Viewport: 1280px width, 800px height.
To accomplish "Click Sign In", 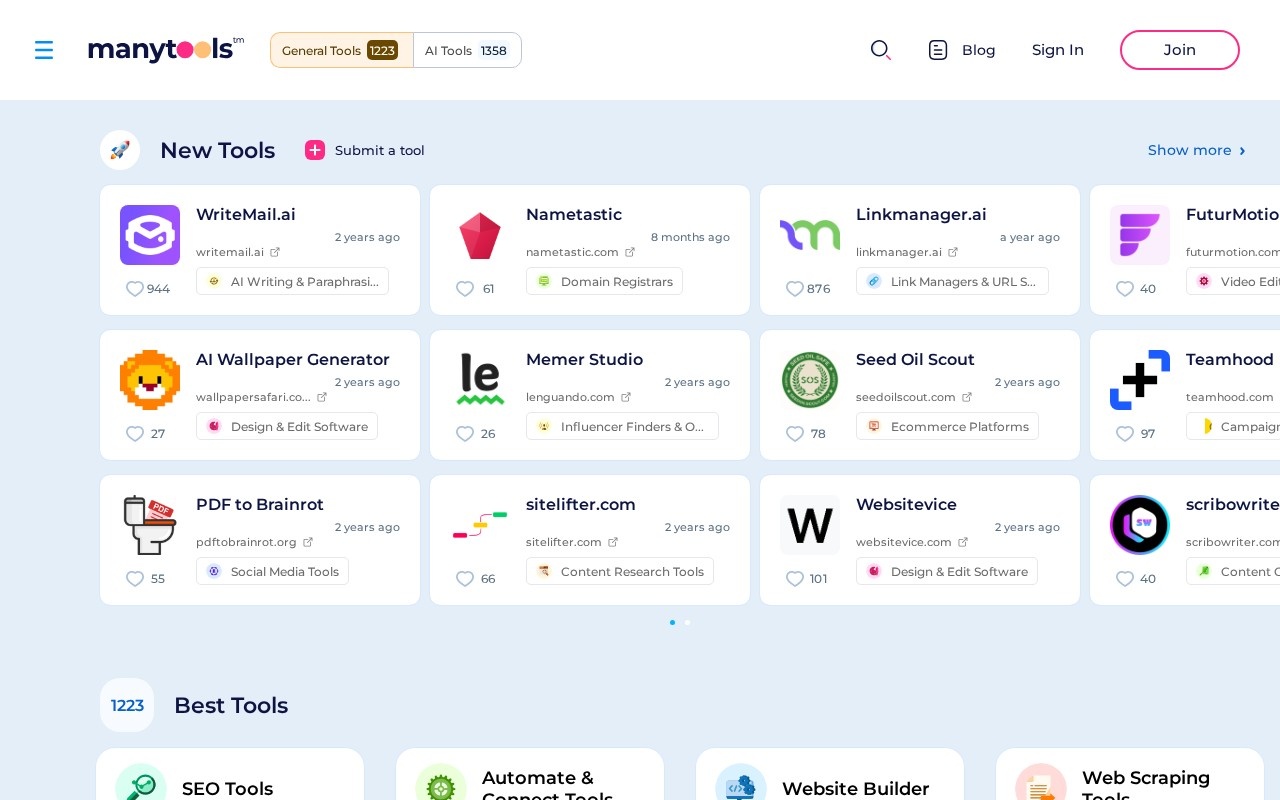I will [x=1058, y=50].
